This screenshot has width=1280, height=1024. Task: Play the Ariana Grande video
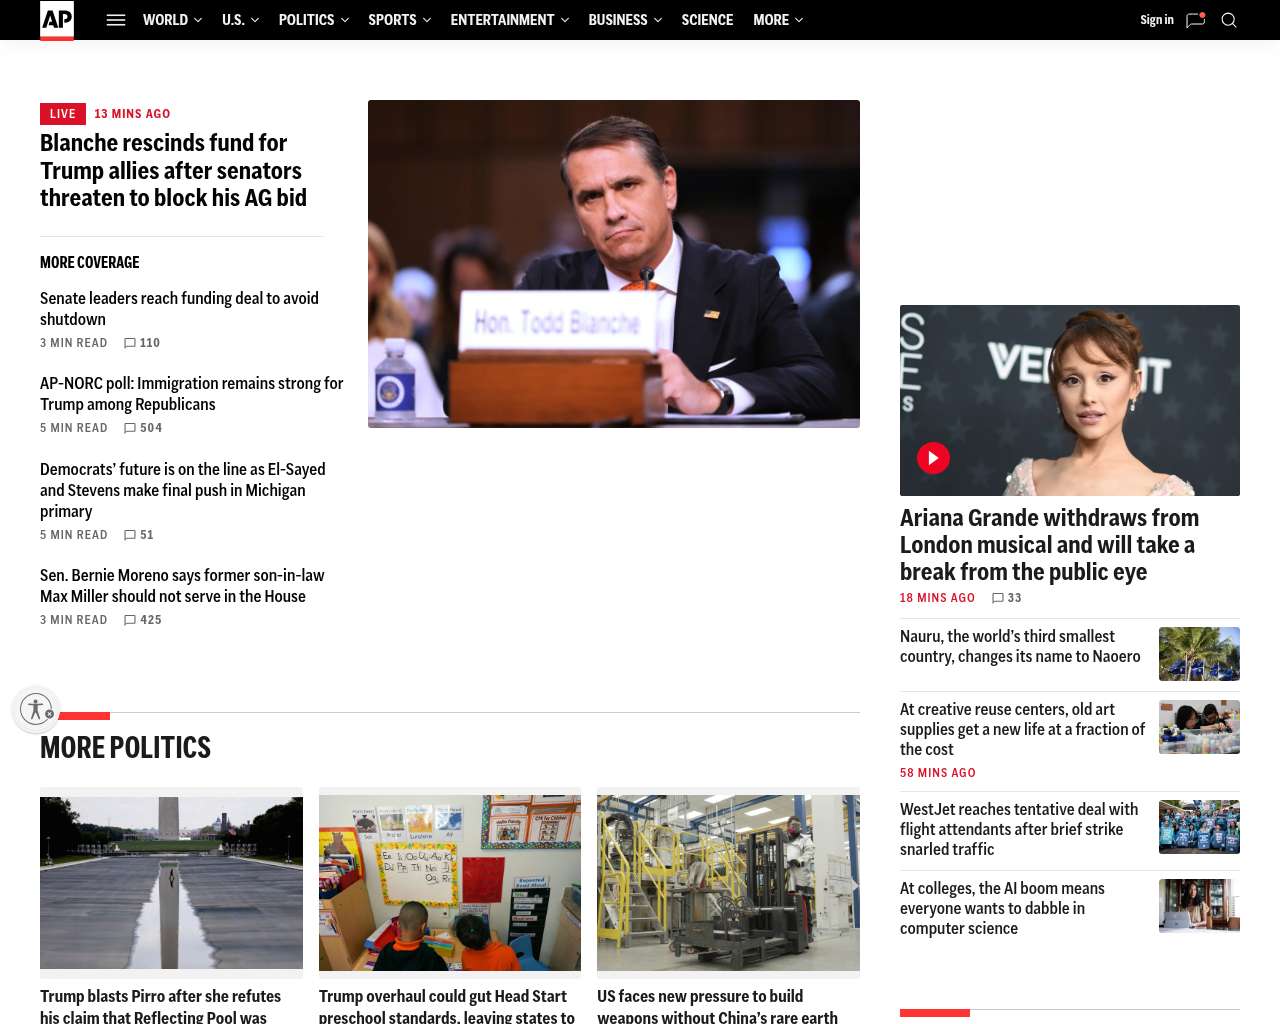pos(933,458)
